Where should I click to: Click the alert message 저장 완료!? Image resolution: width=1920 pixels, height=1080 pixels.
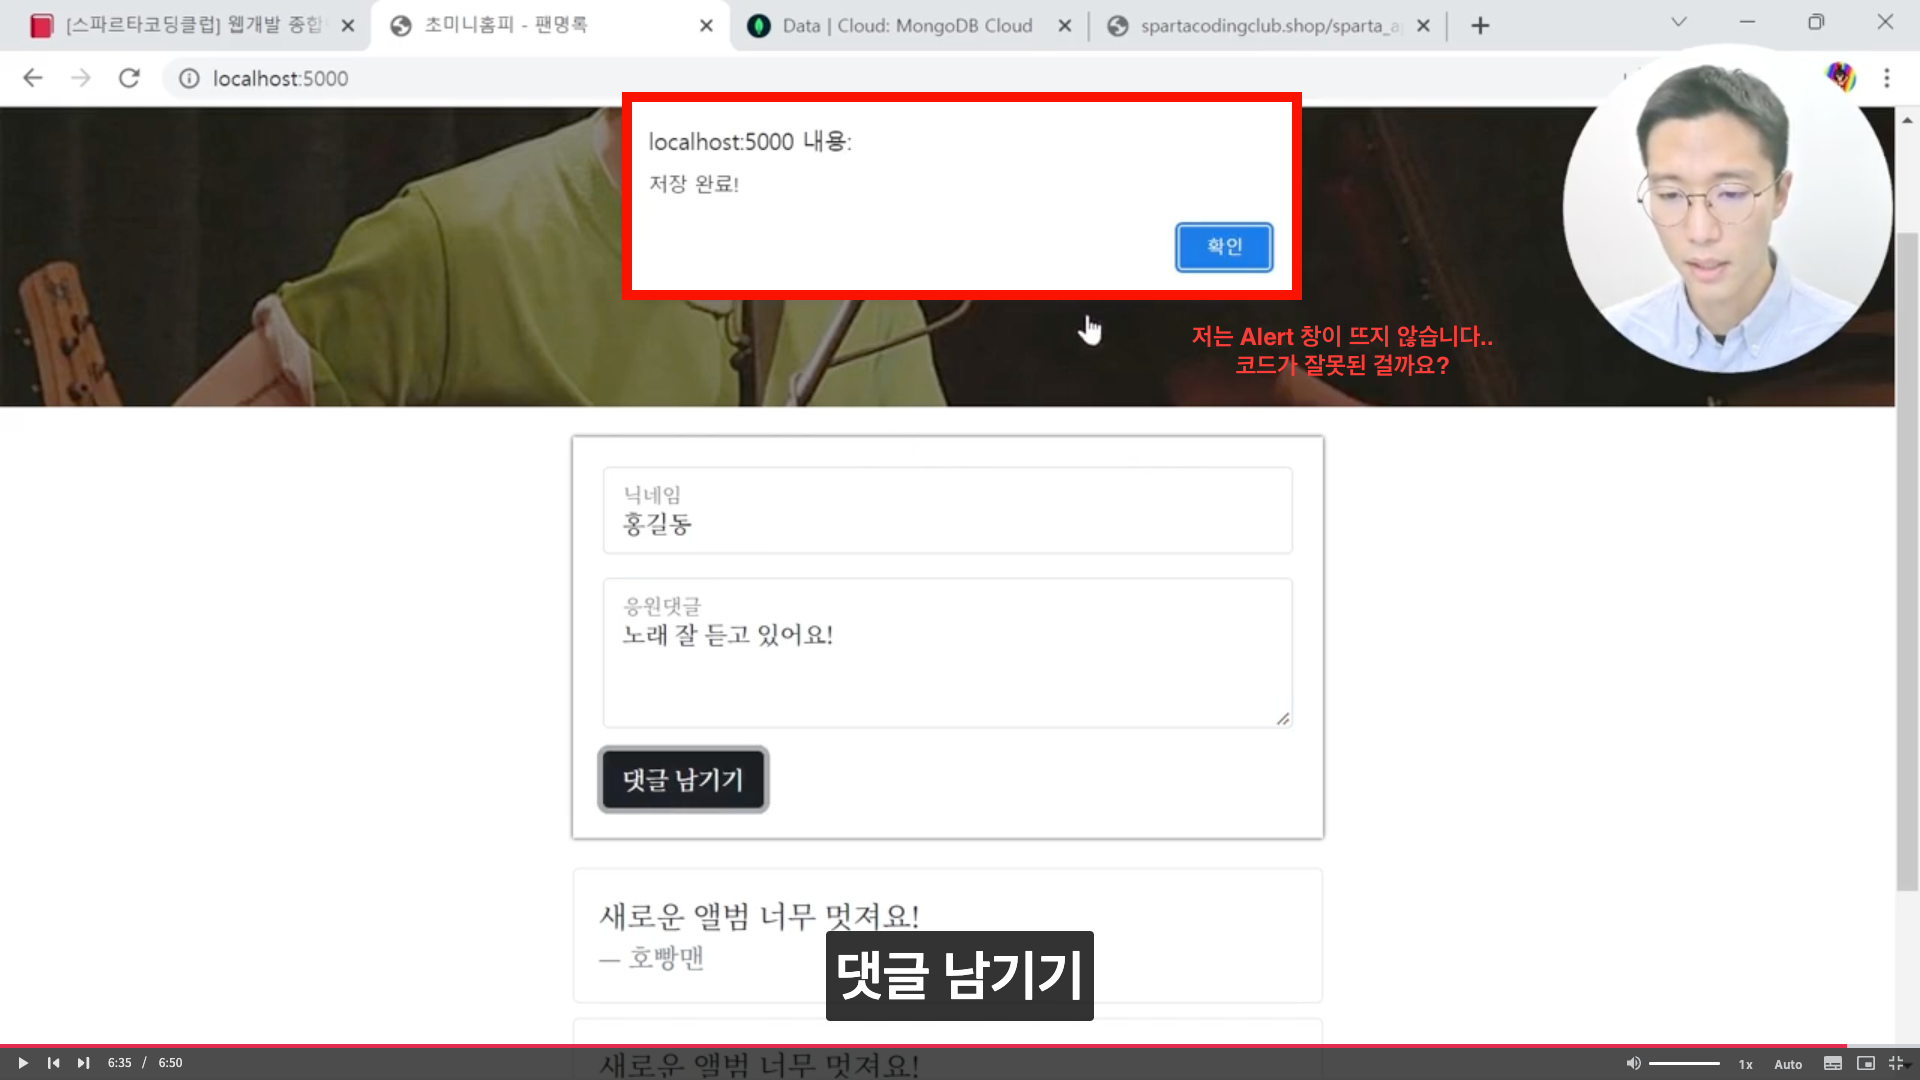coord(694,184)
